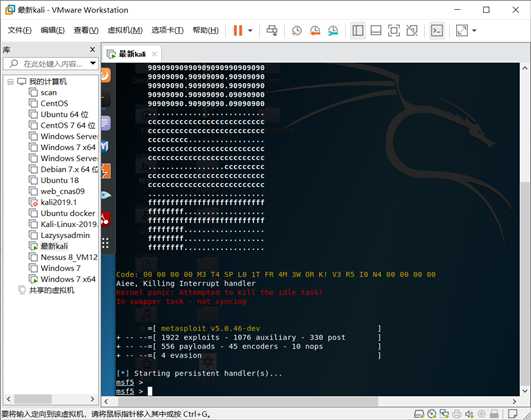Click the sound card status bar icon
Image resolution: width=531 pixels, height=420 pixels.
(x=469, y=414)
